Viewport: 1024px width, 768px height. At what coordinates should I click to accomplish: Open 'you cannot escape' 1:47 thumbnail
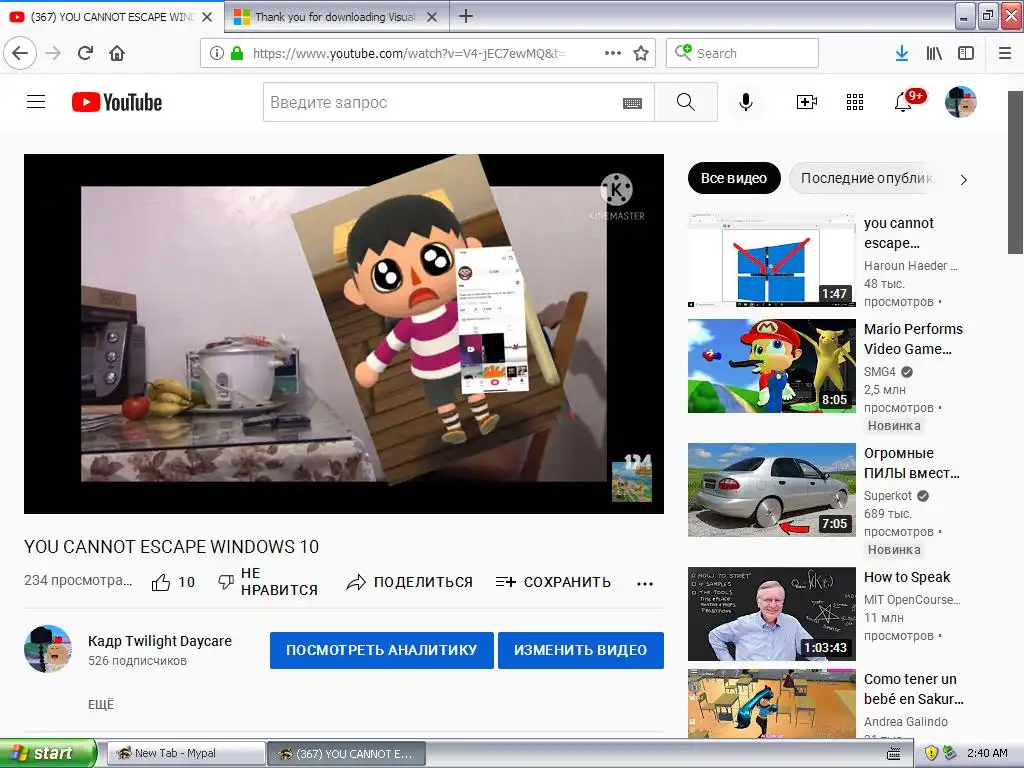[771, 259]
